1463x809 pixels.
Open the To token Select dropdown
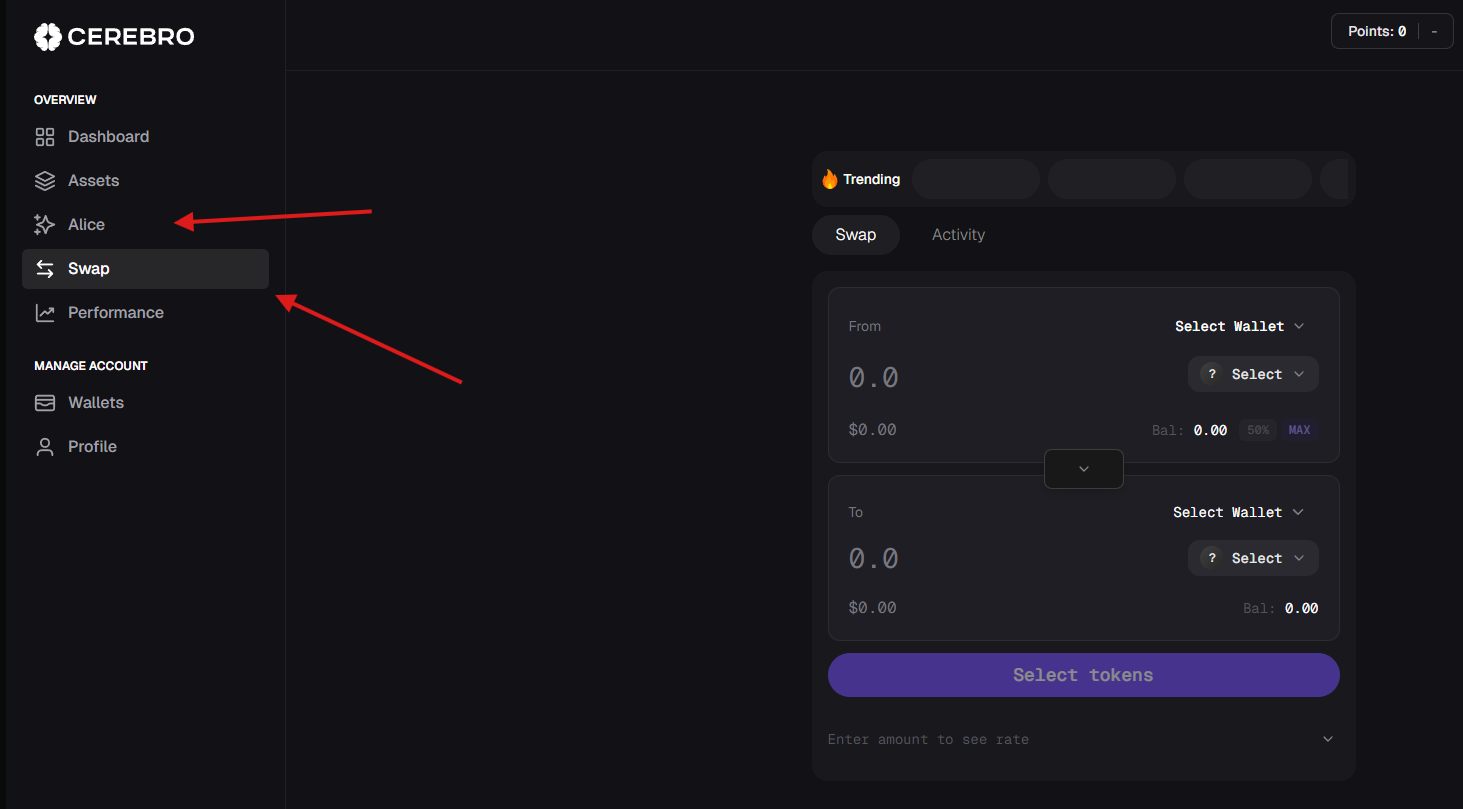click(x=1253, y=558)
